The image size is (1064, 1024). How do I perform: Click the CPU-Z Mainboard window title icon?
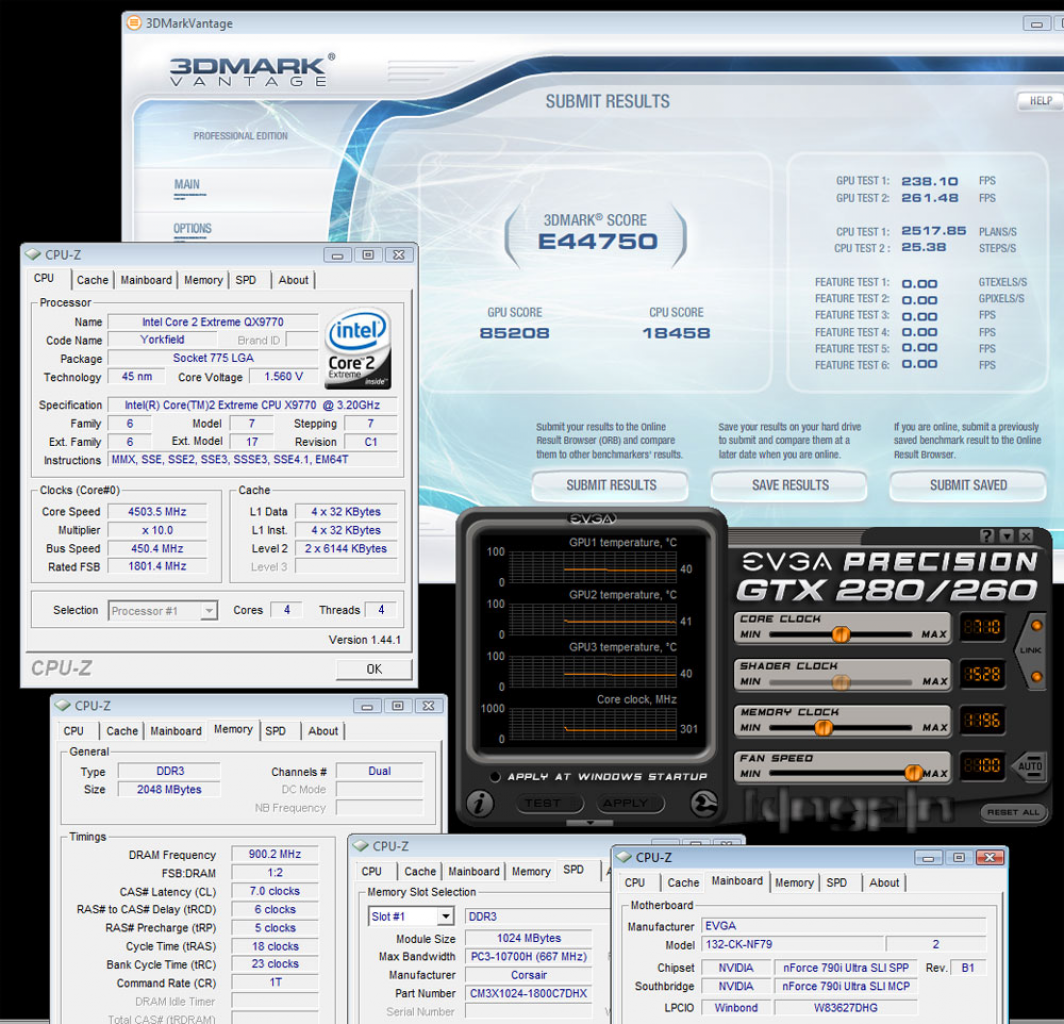pyautogui.click(x=624, y=858)
